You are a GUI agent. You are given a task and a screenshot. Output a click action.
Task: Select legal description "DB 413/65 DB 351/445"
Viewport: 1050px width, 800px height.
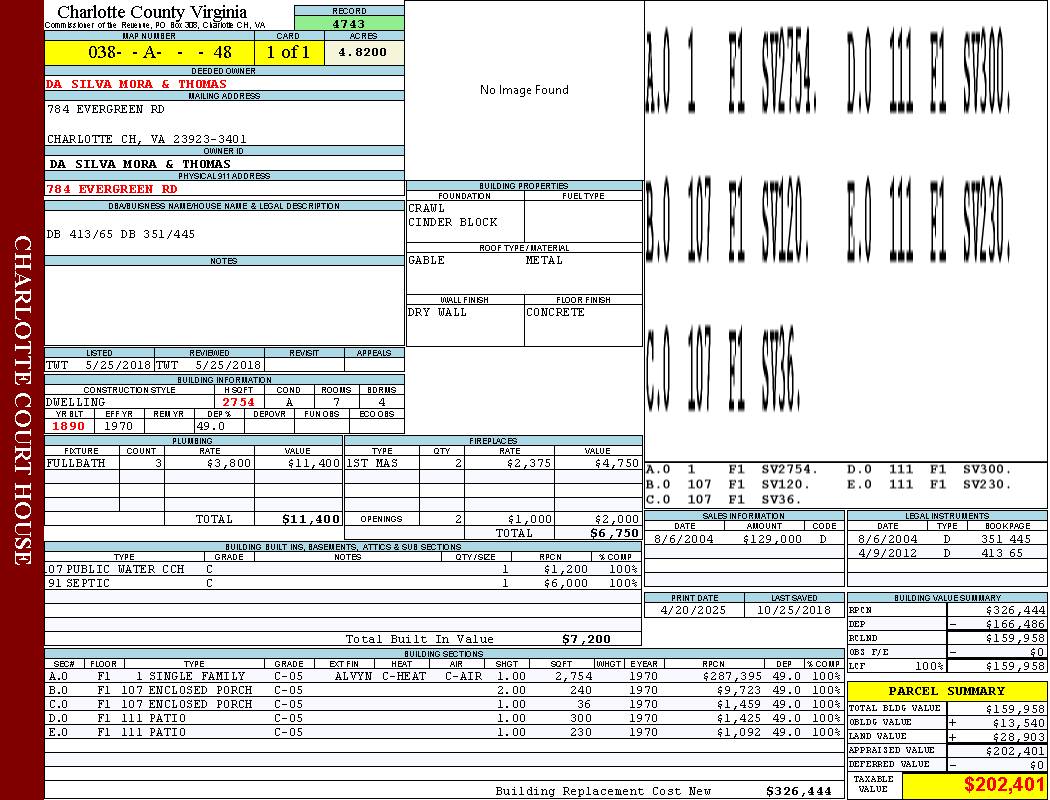click(x=121, y=234)
